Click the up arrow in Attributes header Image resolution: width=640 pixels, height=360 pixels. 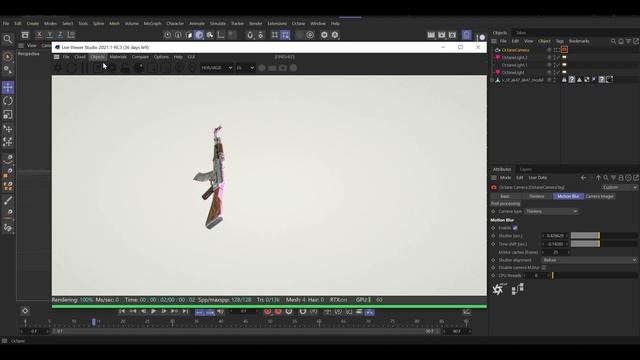pyautogui.click(x=598, y=178)
